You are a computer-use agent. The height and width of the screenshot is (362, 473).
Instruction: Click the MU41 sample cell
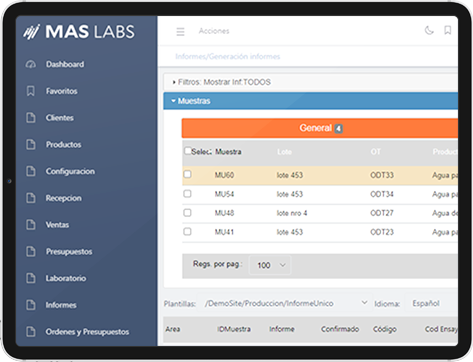[224, 232]
